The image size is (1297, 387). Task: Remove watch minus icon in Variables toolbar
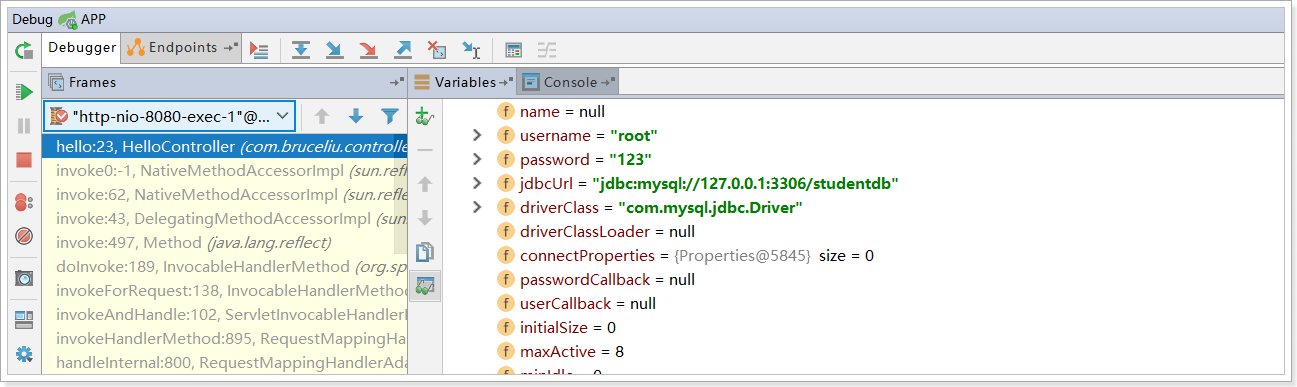425,150
